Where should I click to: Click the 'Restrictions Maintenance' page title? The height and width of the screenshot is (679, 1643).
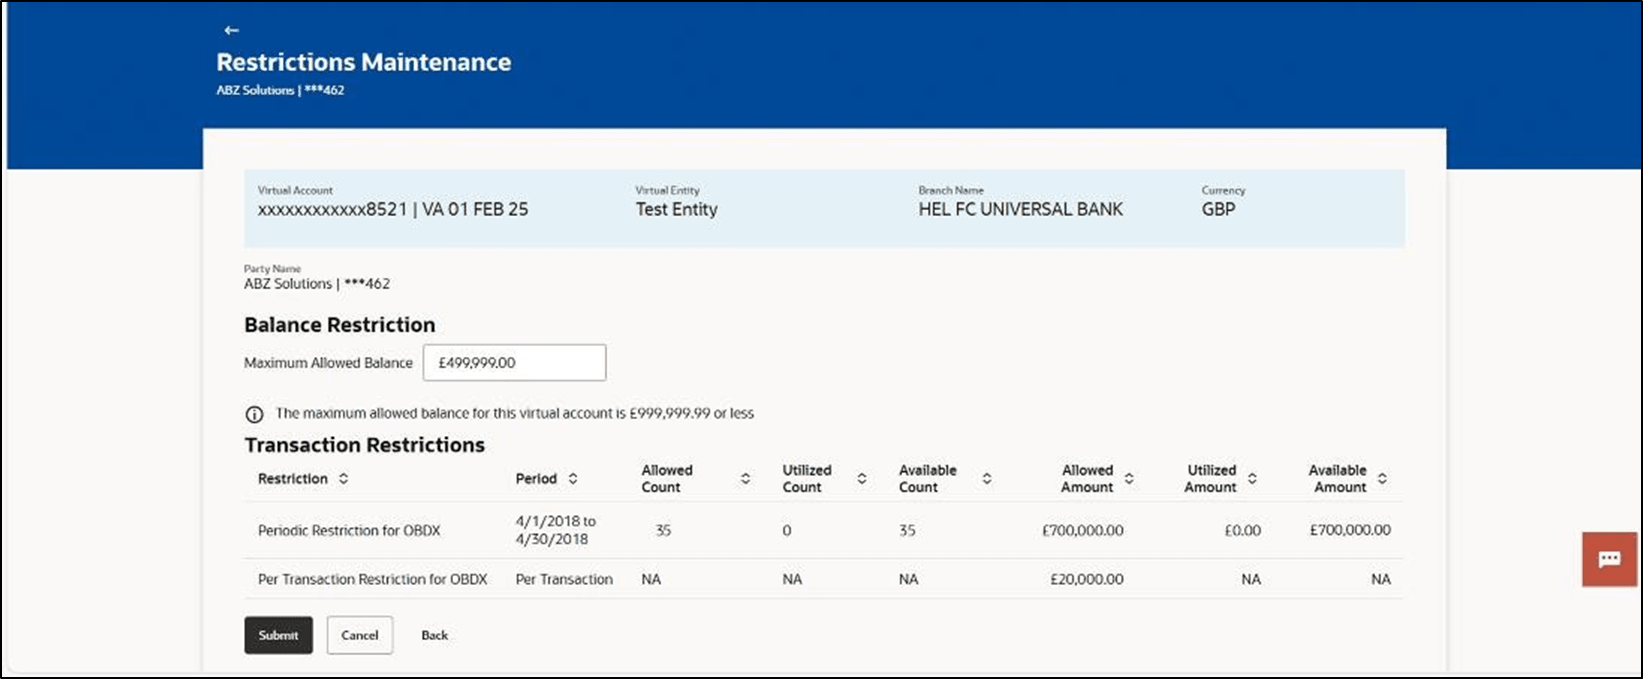[x=364, y=62]
